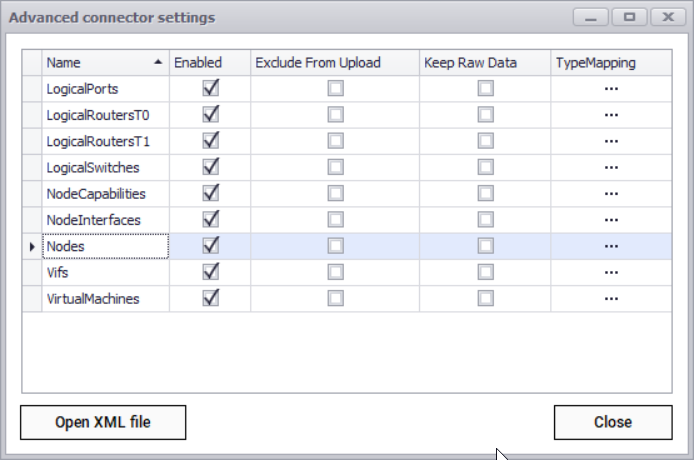Disable the Enabled checkbox for LogicalPorts
The height and width of the screenshot is (460, 694).
[210, 88]
